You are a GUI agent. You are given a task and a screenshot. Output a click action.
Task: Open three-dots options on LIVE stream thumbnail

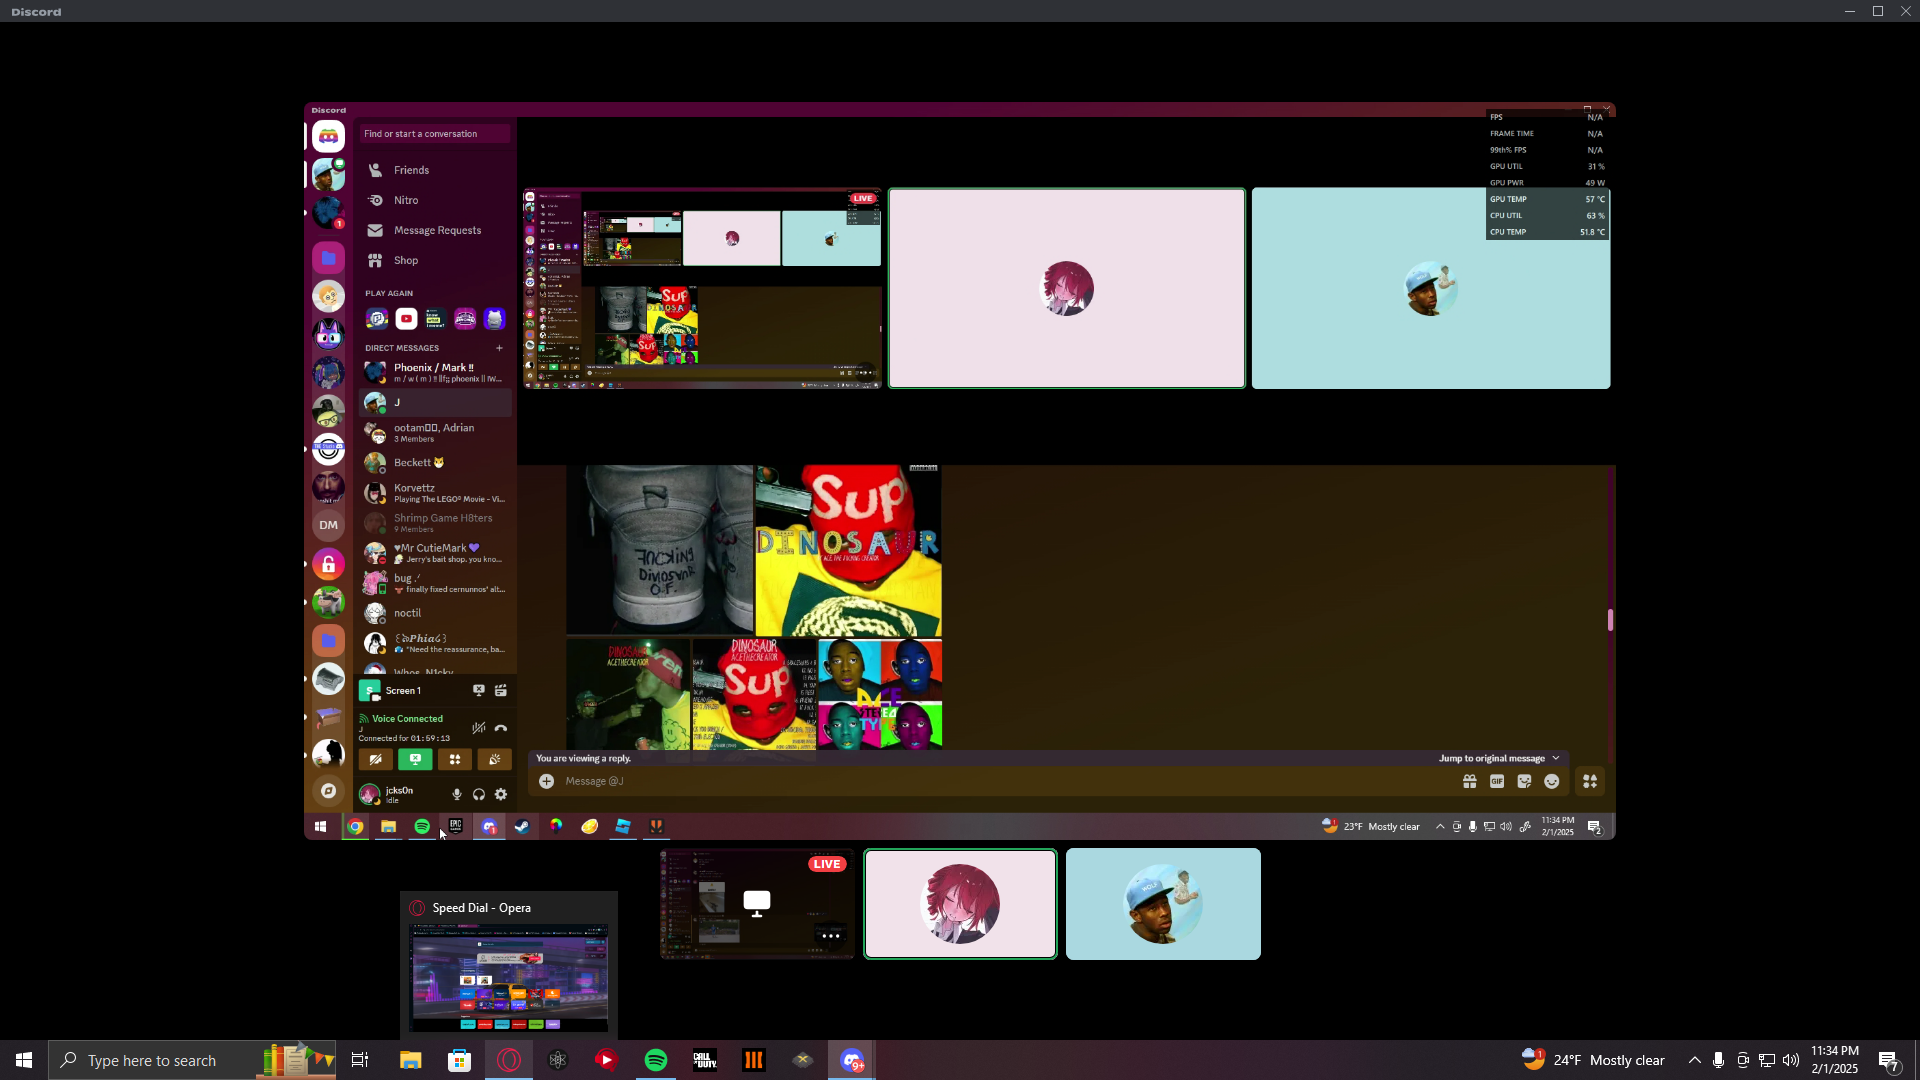tap(830, 936)
